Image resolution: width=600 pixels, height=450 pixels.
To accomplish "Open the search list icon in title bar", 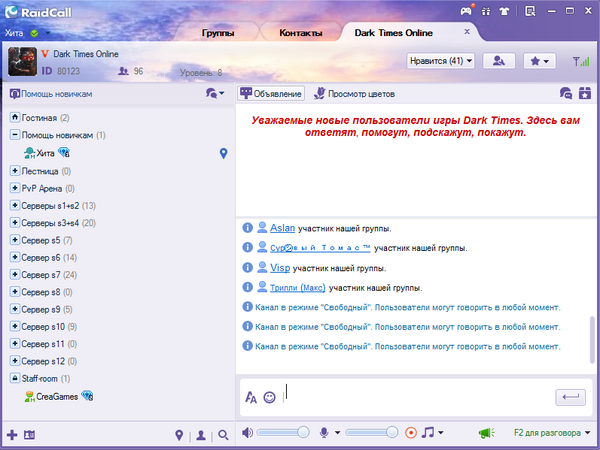I will point(530,11).
